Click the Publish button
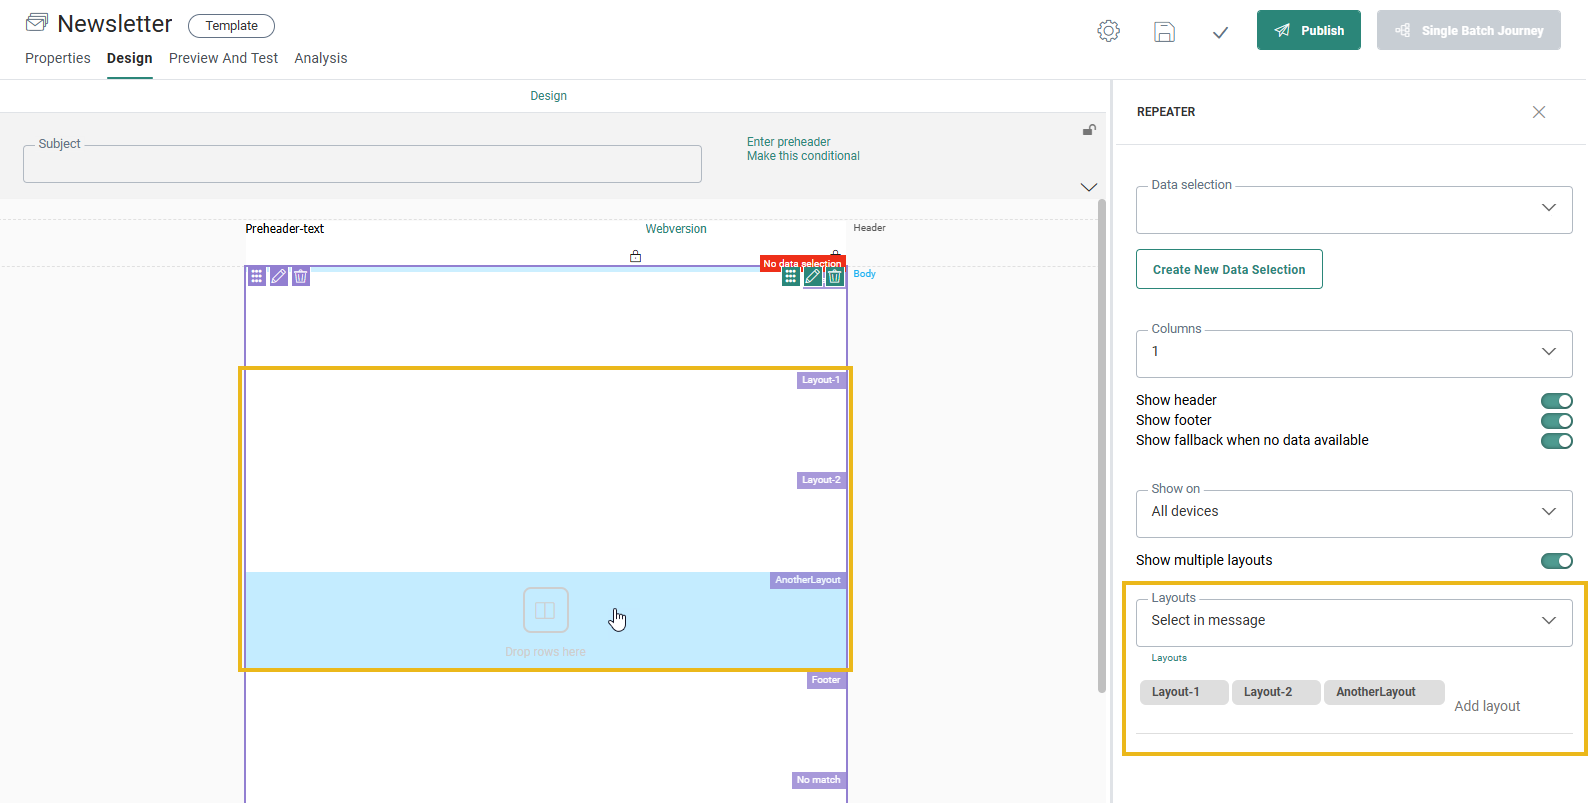This screenshot has width=1588, height=803. (1308, 30)
